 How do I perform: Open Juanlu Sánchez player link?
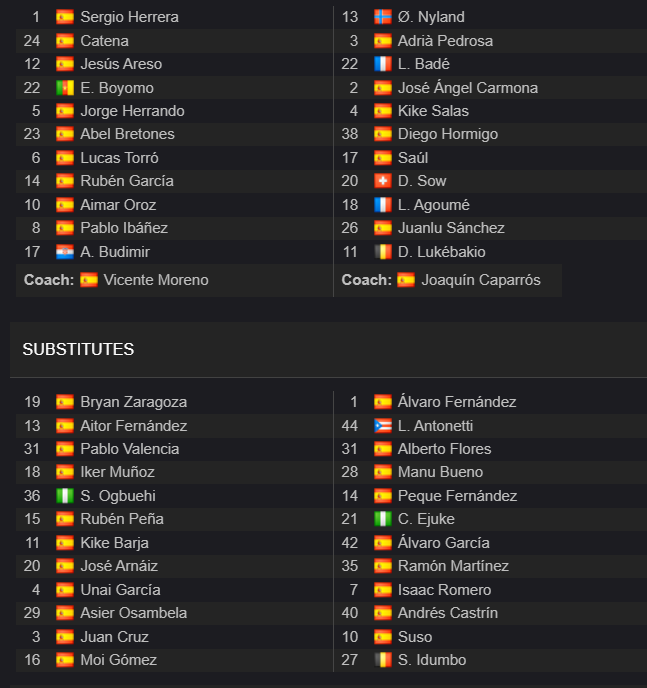coord(451,228)
